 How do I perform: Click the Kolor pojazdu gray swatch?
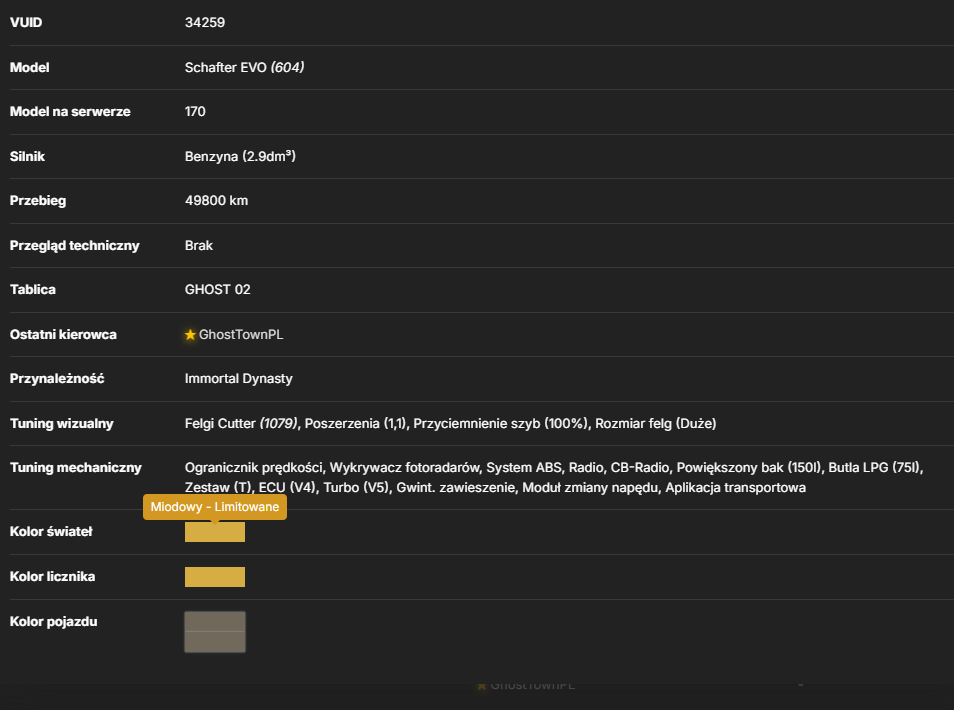215,632
